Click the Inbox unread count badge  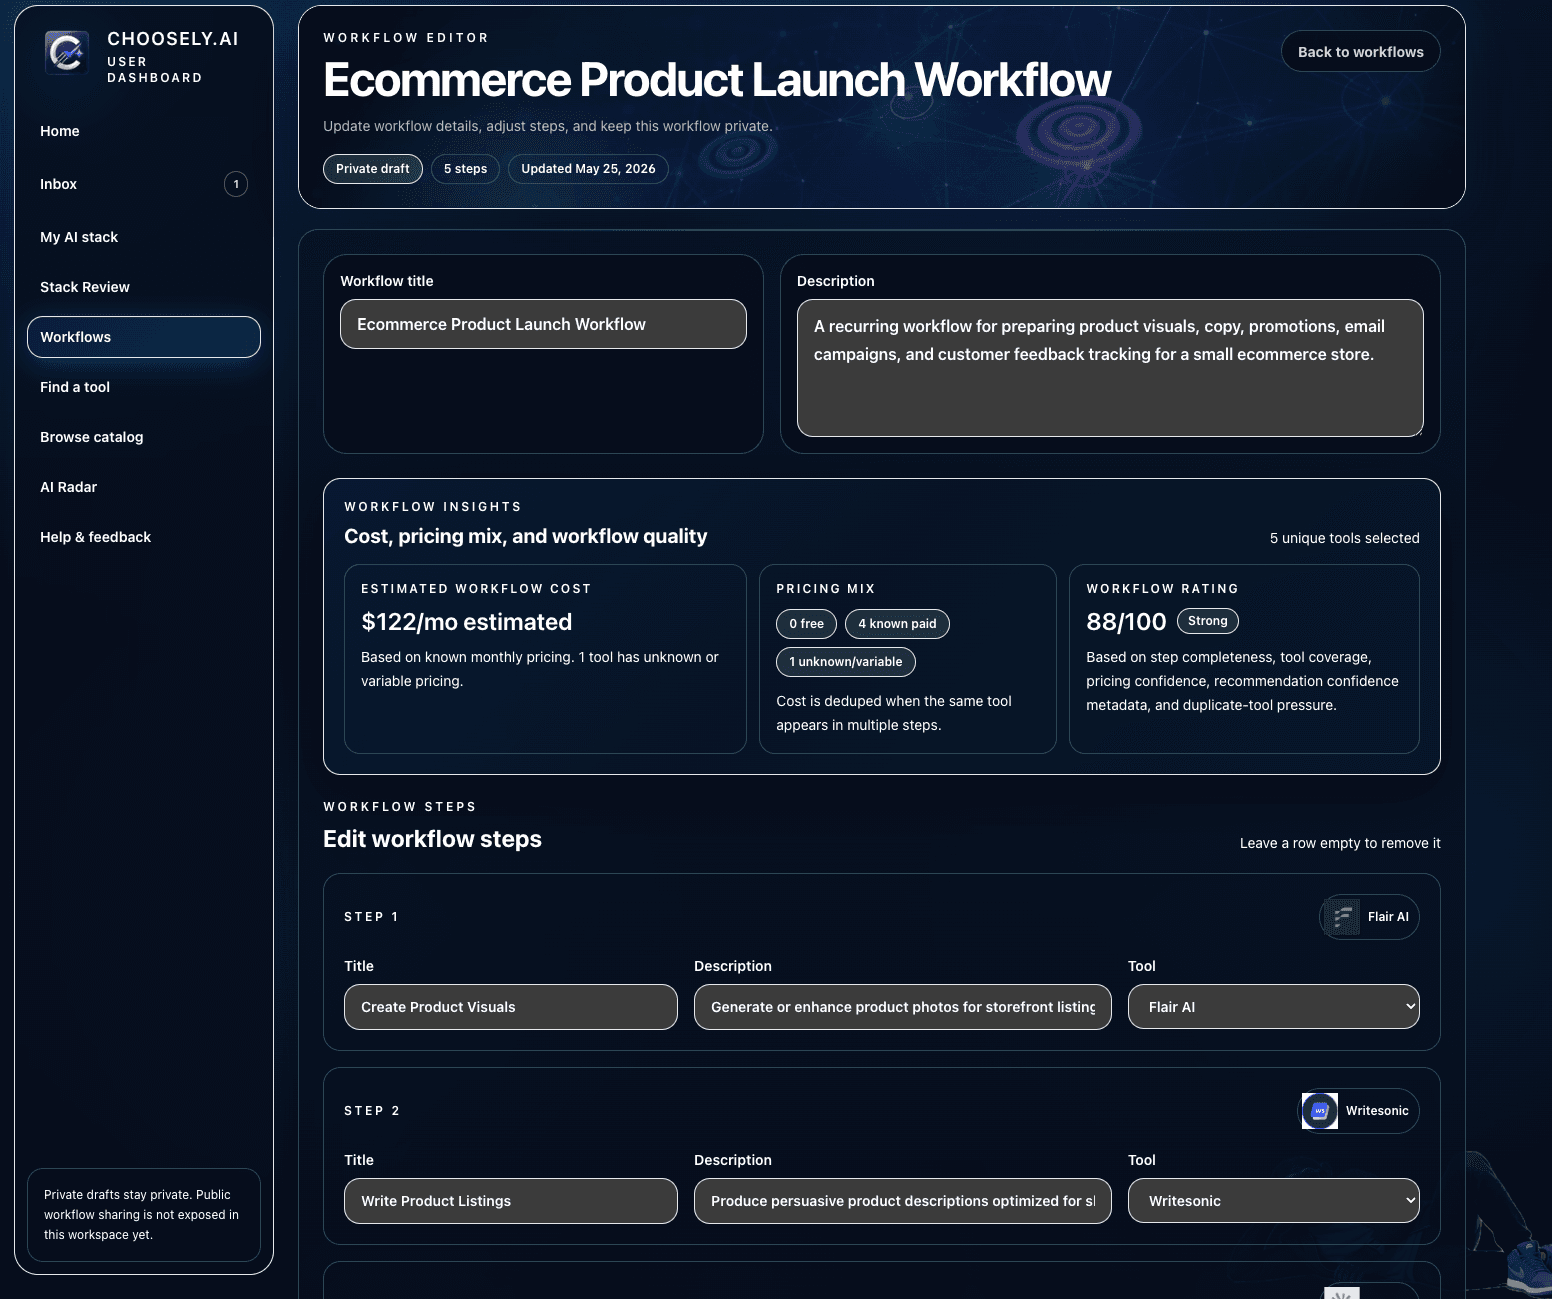236,184
